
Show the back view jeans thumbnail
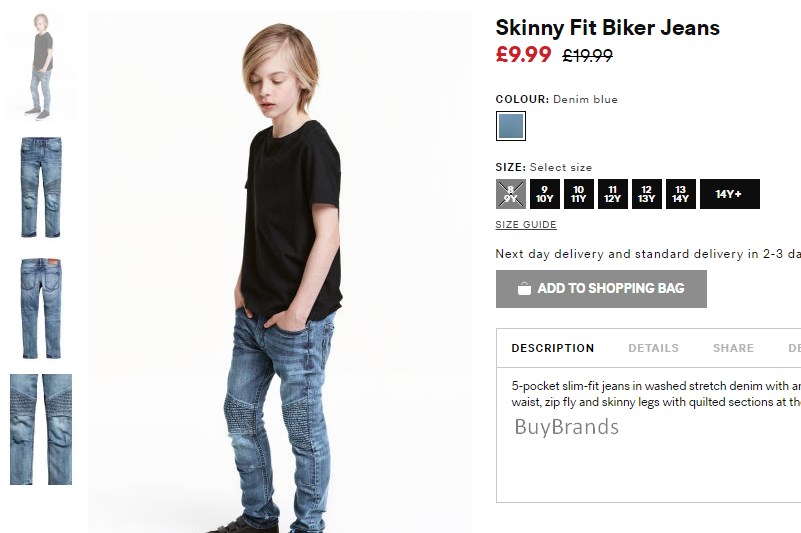[41, 308]
